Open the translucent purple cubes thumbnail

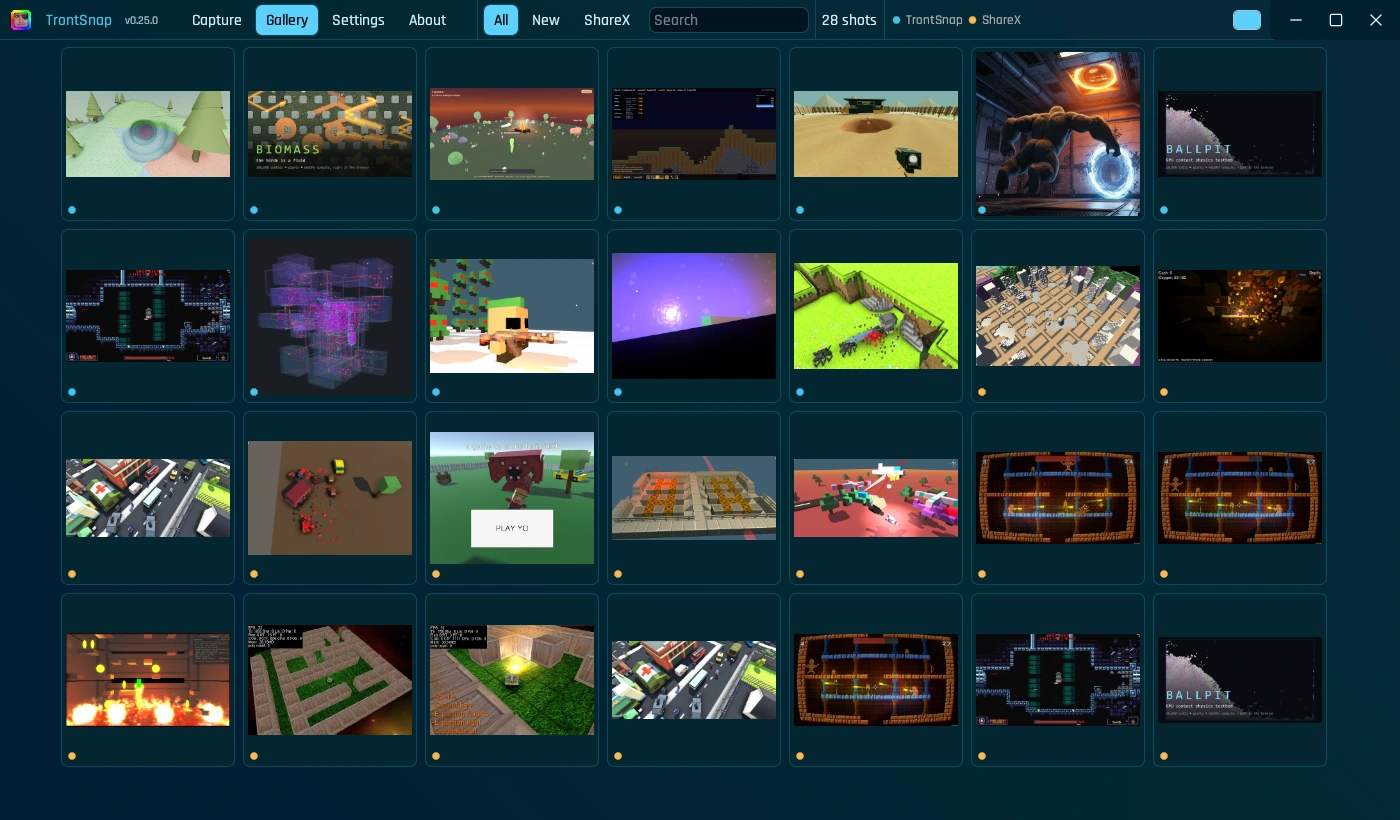click(330, 316)
